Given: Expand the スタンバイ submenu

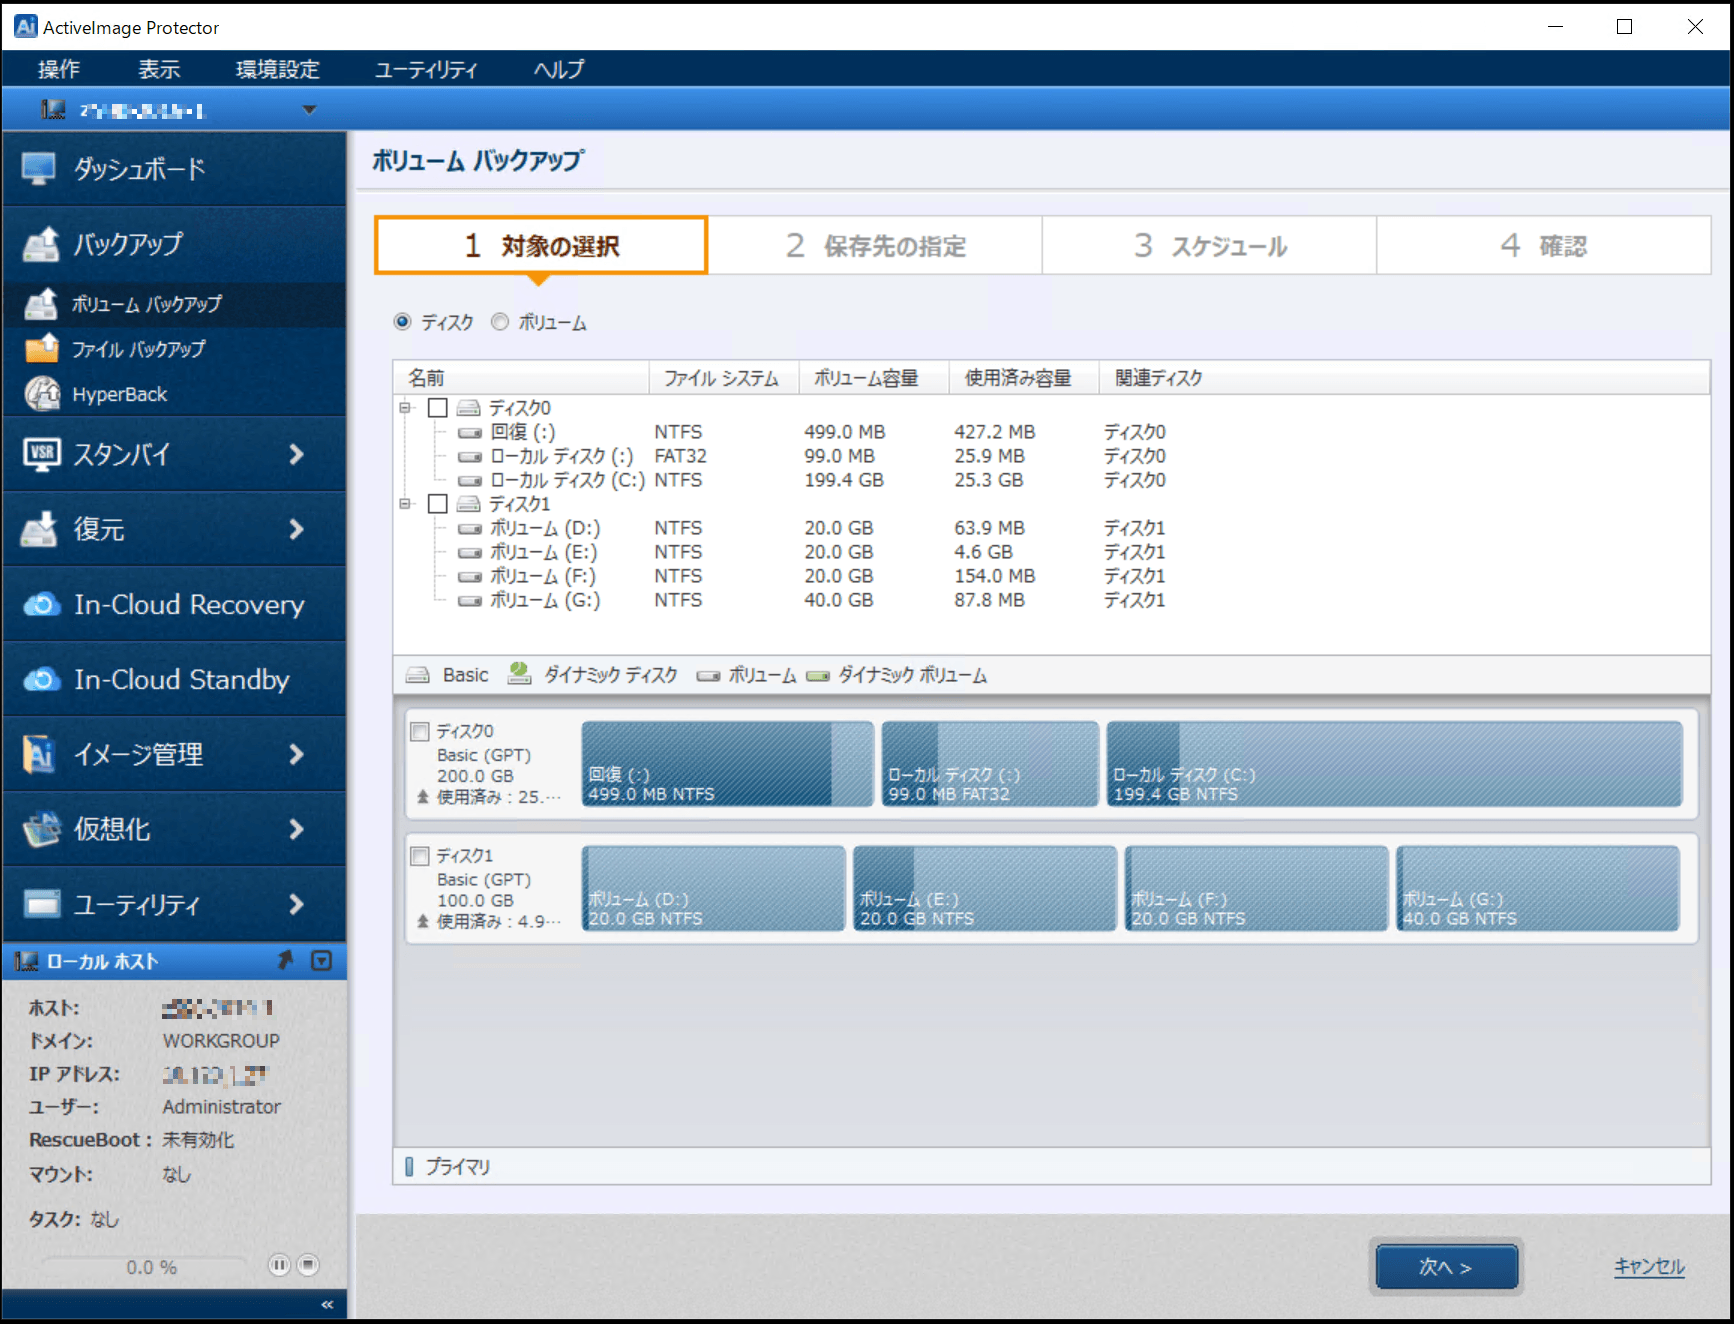Looking at the screenshot, I should coord(296,454).
